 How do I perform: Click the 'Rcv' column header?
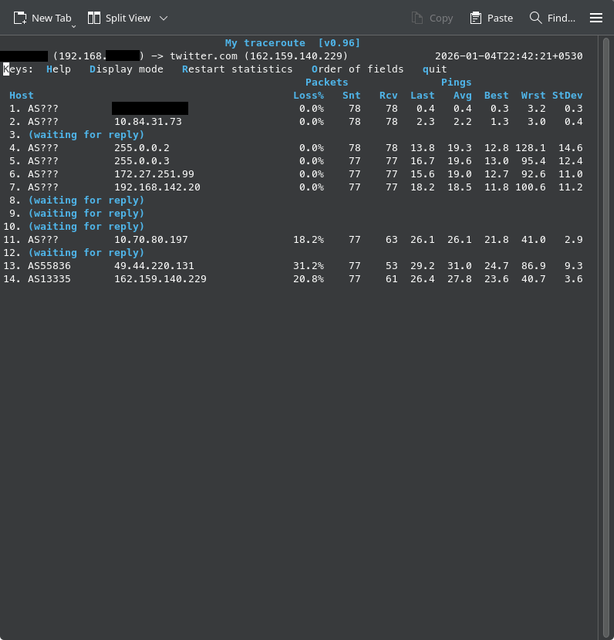388,96
